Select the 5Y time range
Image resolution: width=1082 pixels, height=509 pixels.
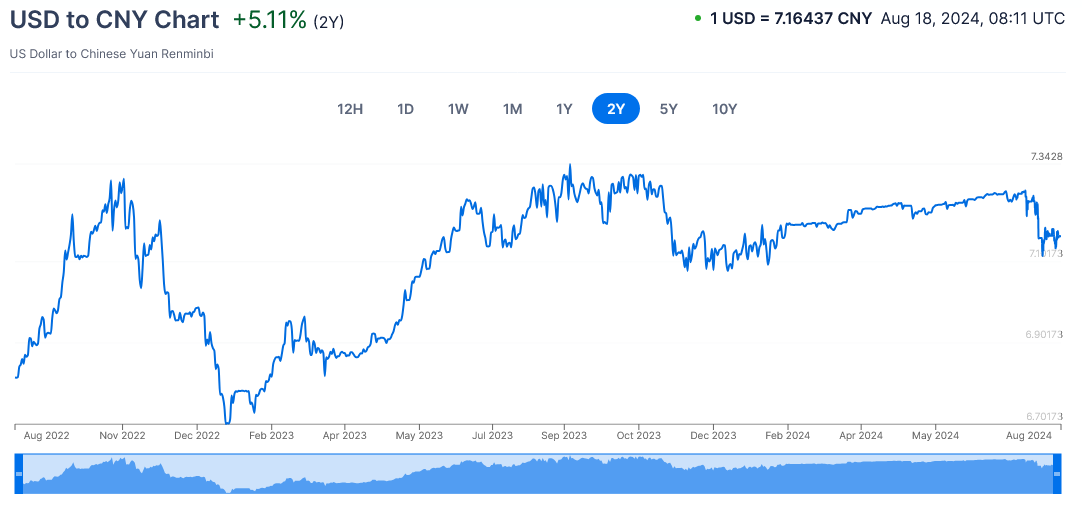(x=668, y=109)
